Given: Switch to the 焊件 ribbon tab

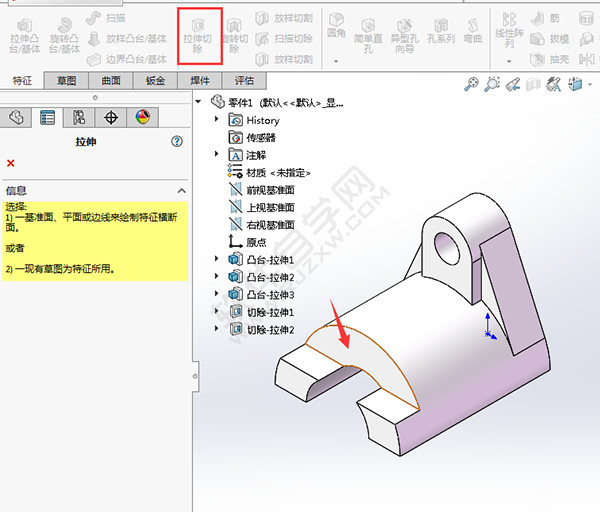Looking at the screenshot, I should (199, 81).
